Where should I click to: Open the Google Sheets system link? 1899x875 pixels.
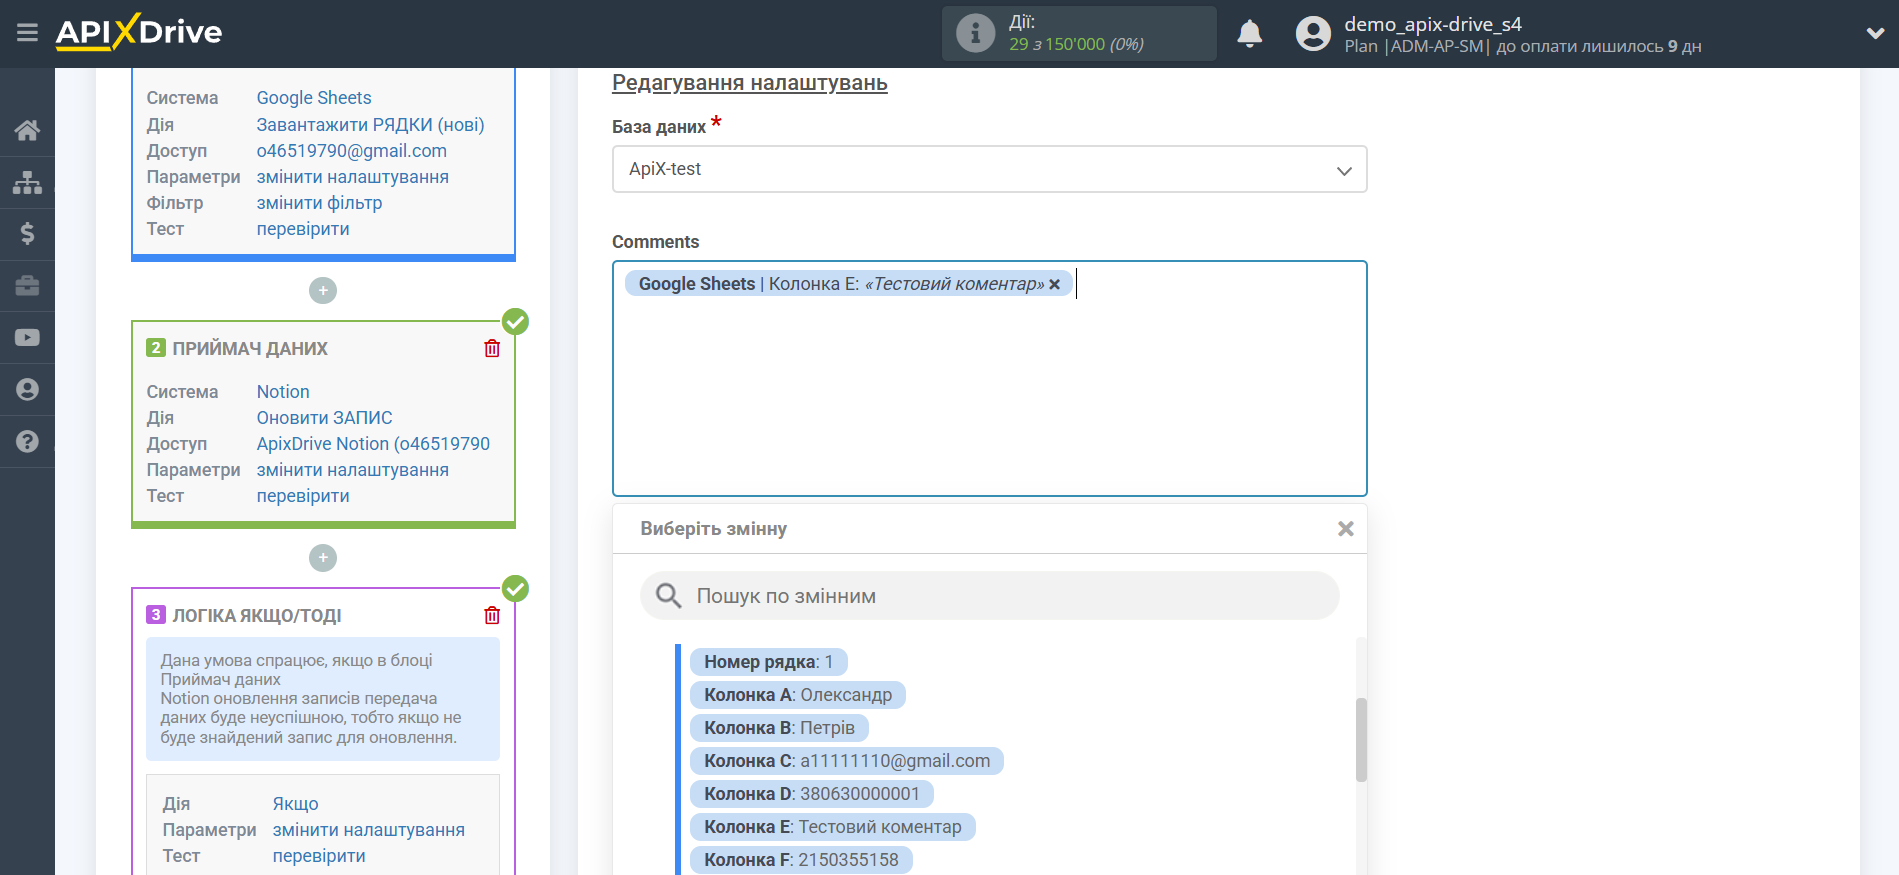314,98
